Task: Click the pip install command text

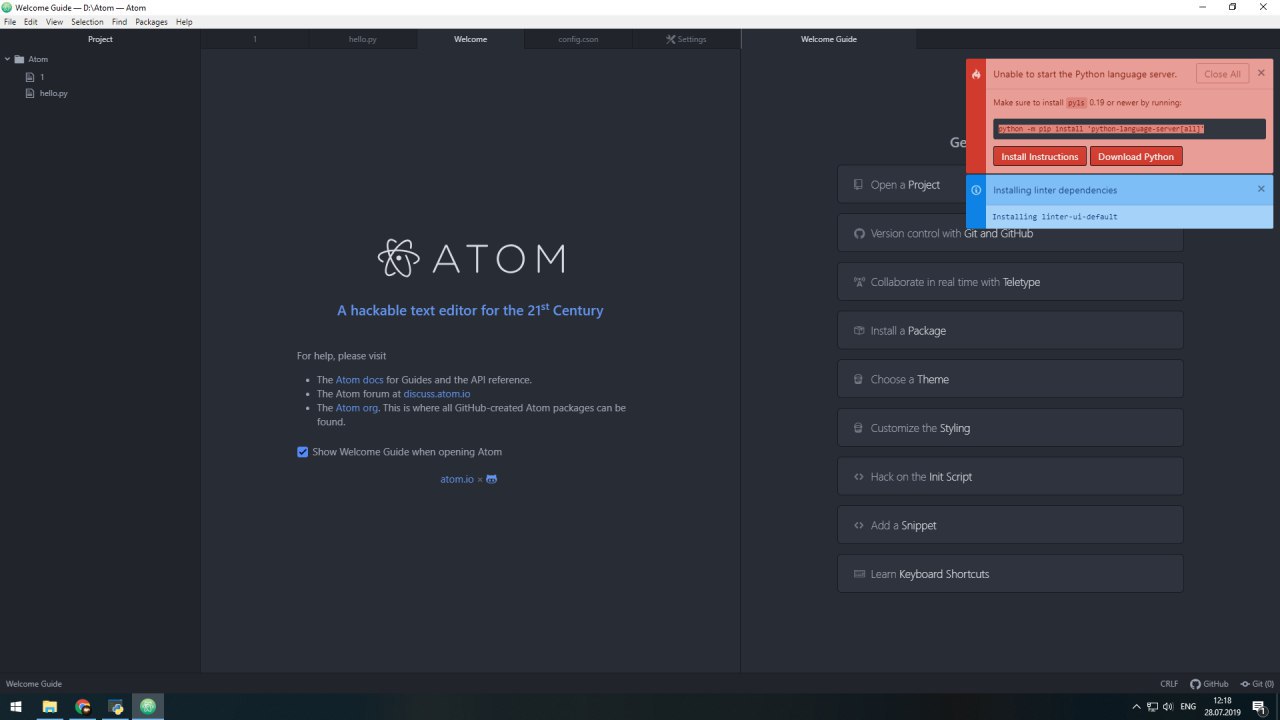Action: (x=1101, y=129)
